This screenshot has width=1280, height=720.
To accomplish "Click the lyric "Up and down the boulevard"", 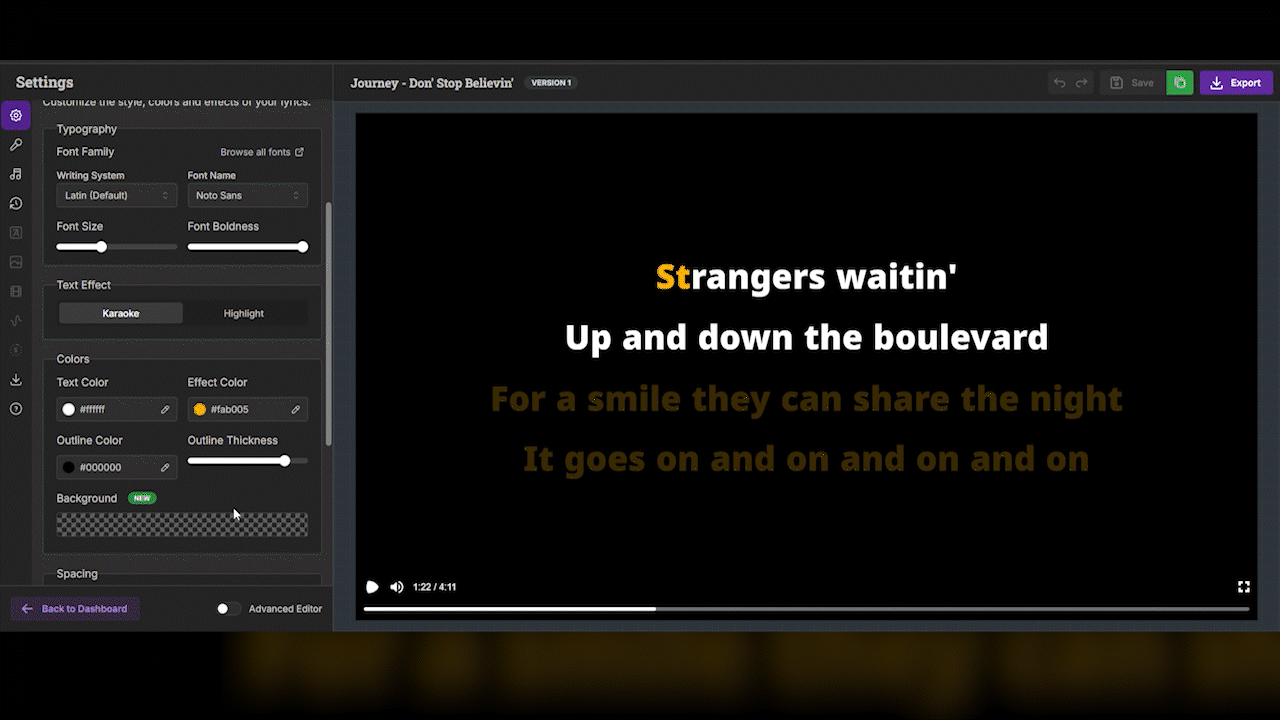I will (806, 338).
